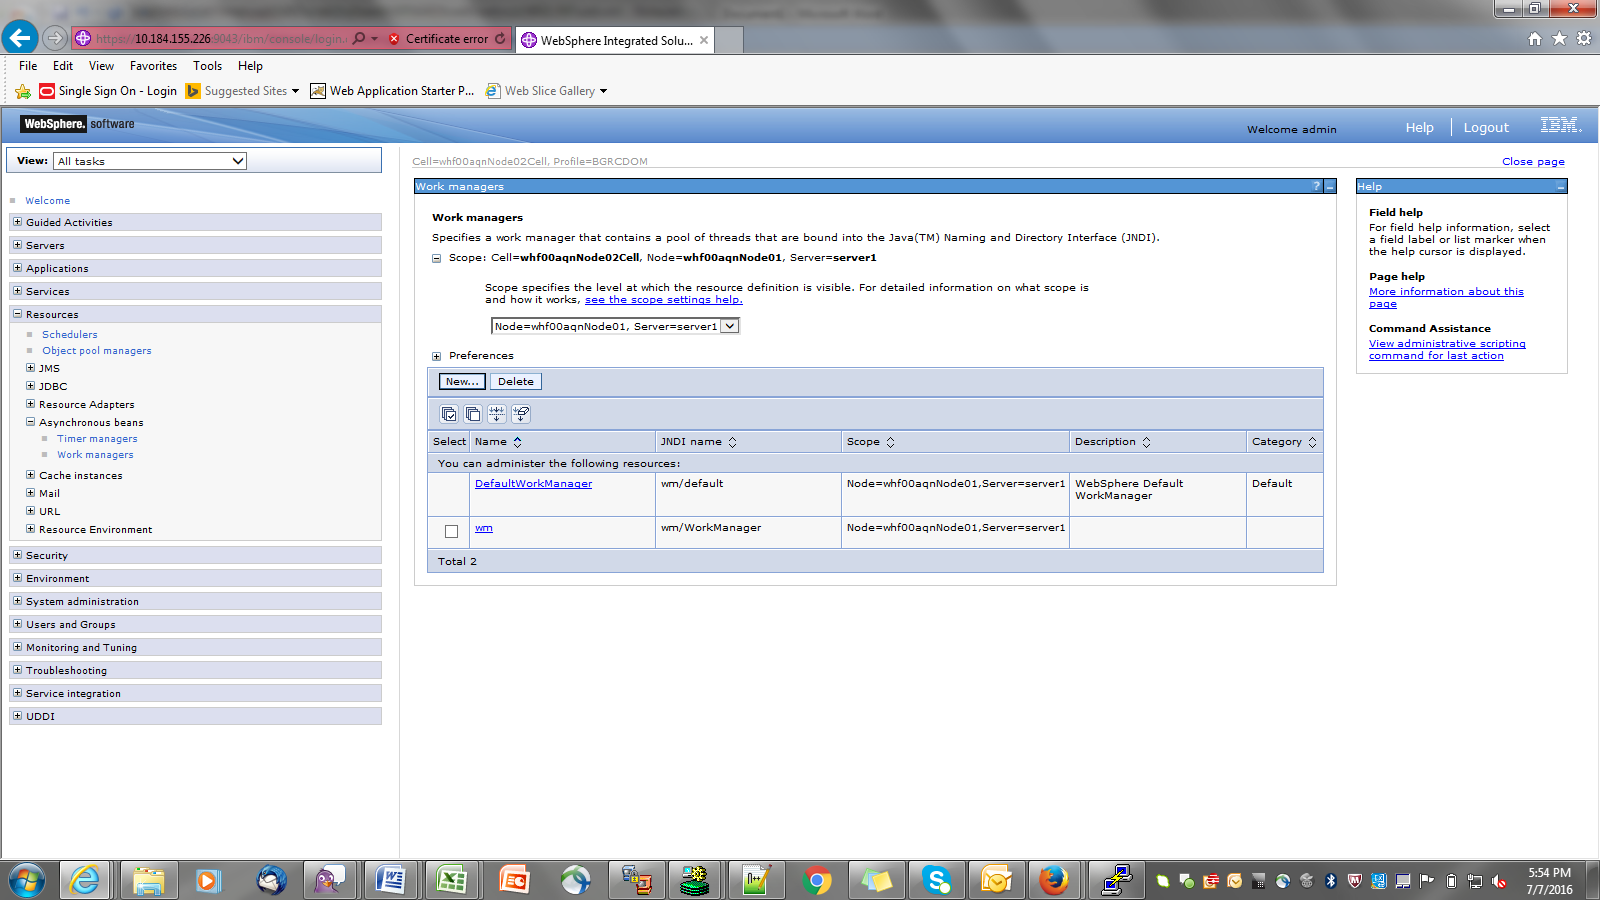Go back with browser back arrow
Image resolution: width=1600 pixels, height=900 pixels.
coord(20,38)
